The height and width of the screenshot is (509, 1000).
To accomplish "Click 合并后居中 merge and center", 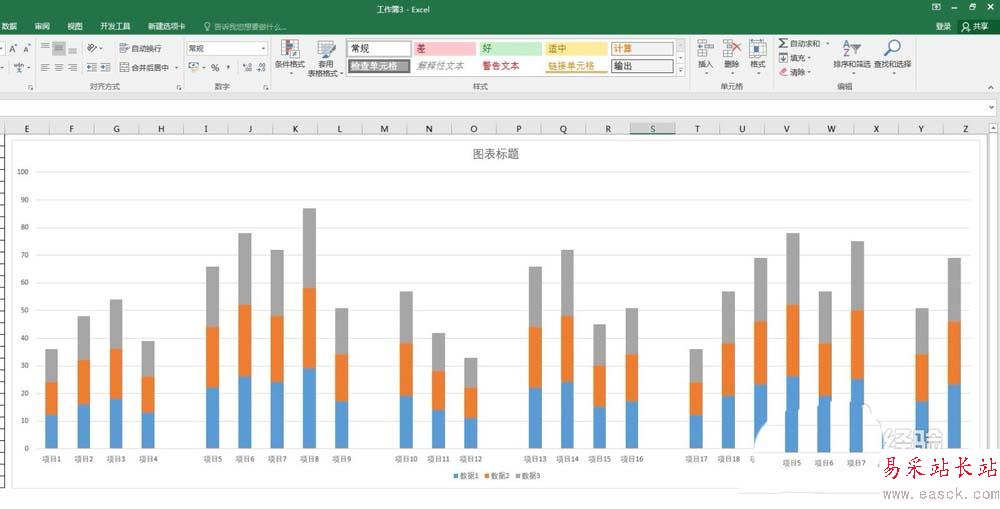I will 145,68.
